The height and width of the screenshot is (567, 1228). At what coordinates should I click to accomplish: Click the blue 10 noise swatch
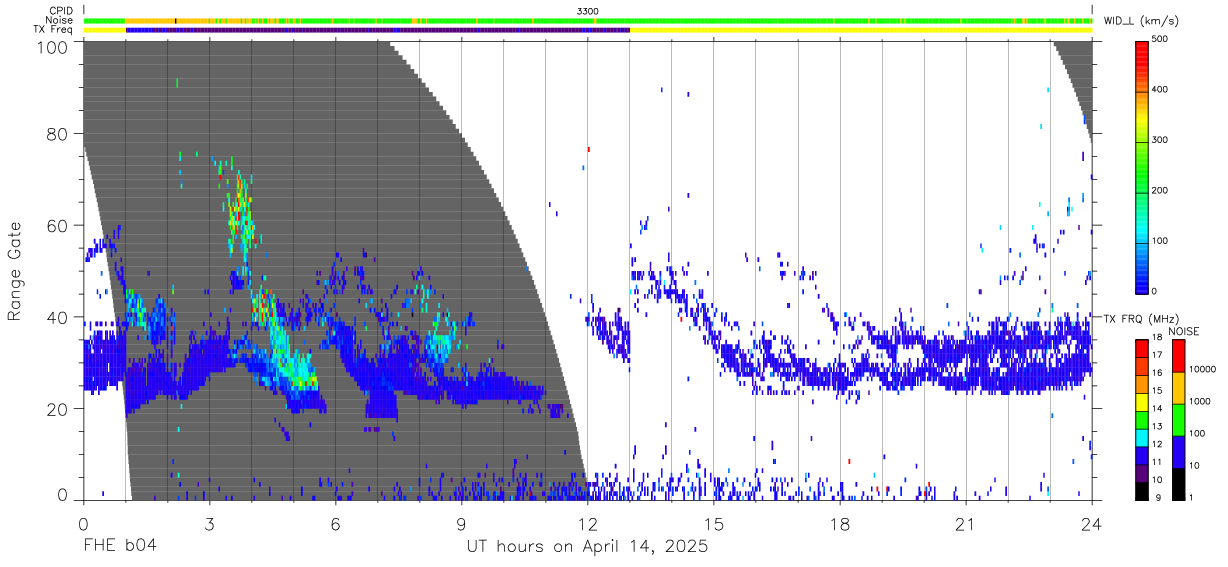click(1177, 451)
